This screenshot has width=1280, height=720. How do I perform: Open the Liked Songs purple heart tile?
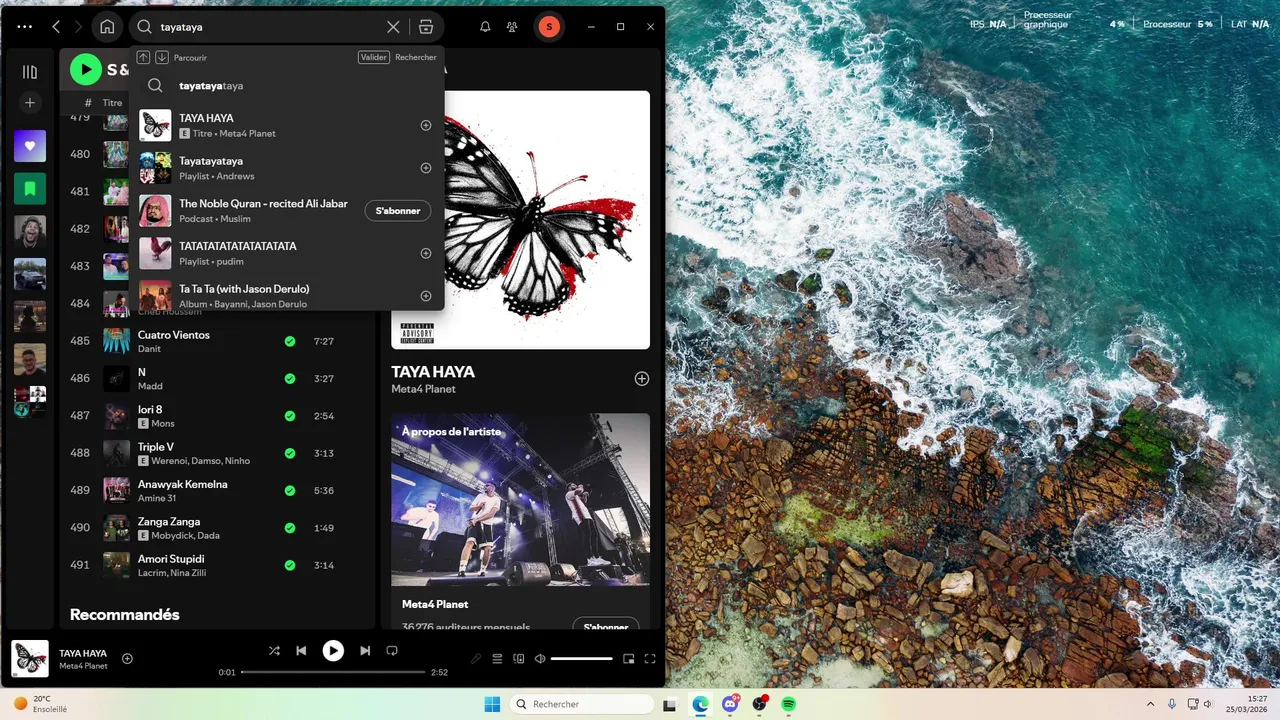30,146
